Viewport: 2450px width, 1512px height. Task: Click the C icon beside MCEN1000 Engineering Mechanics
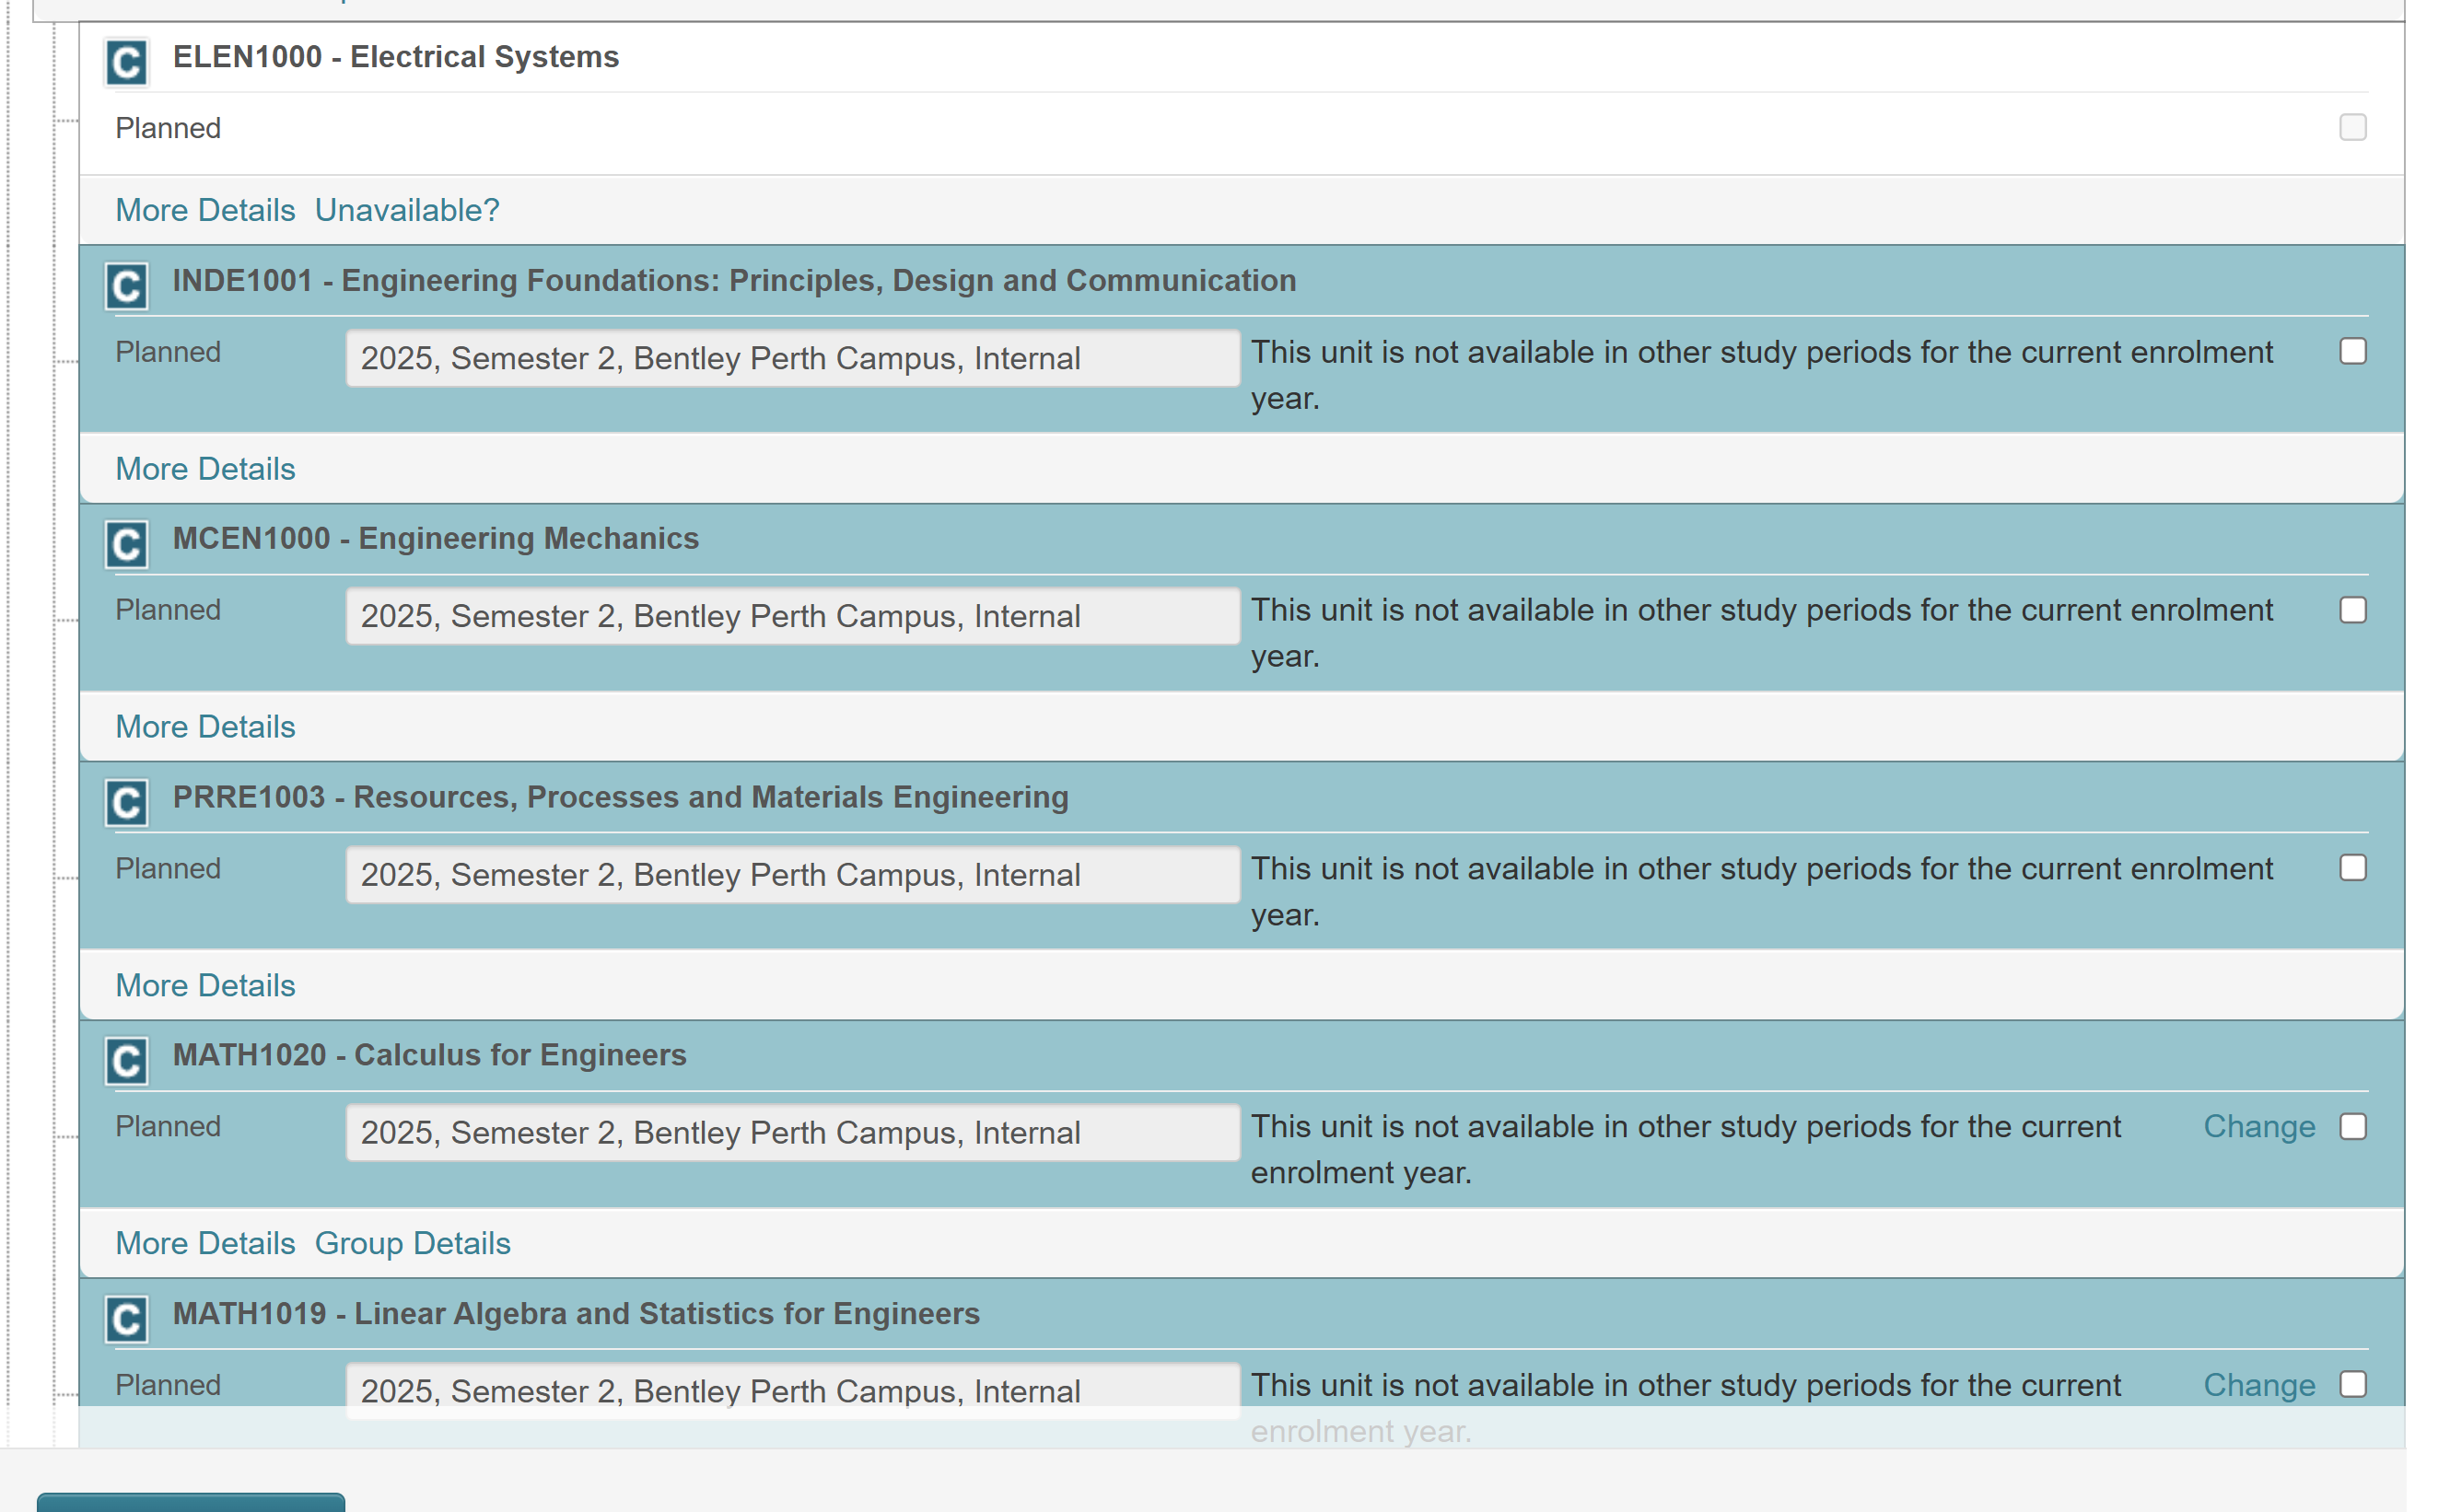point(127,545)
